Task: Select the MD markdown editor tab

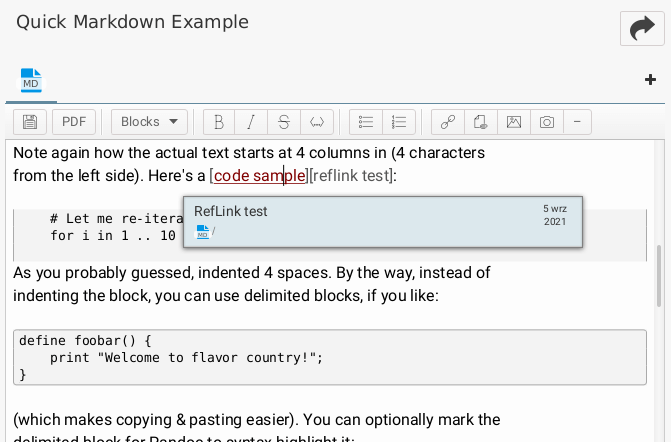Action: tap(31, 80)
